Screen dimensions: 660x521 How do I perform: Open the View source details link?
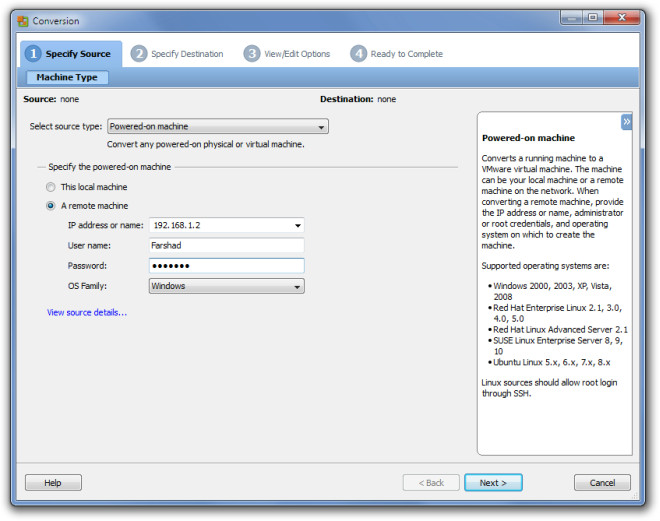click(x=87, y=312)
